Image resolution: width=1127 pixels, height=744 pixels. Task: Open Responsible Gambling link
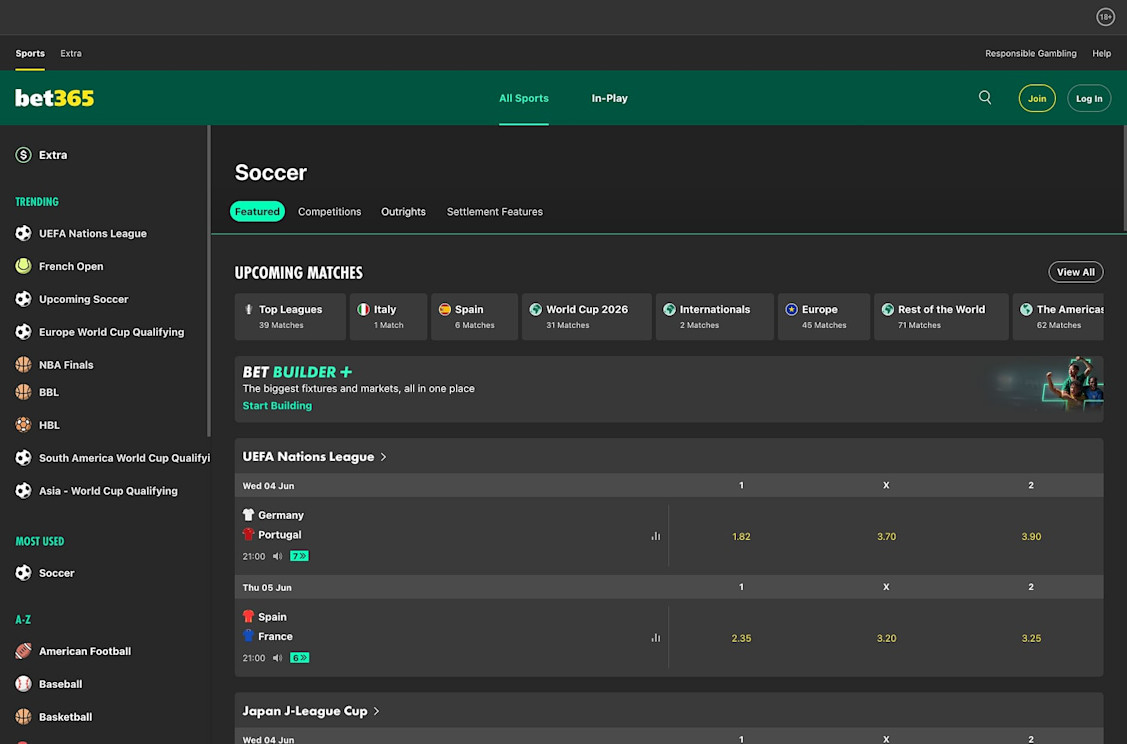[1031, 53]
